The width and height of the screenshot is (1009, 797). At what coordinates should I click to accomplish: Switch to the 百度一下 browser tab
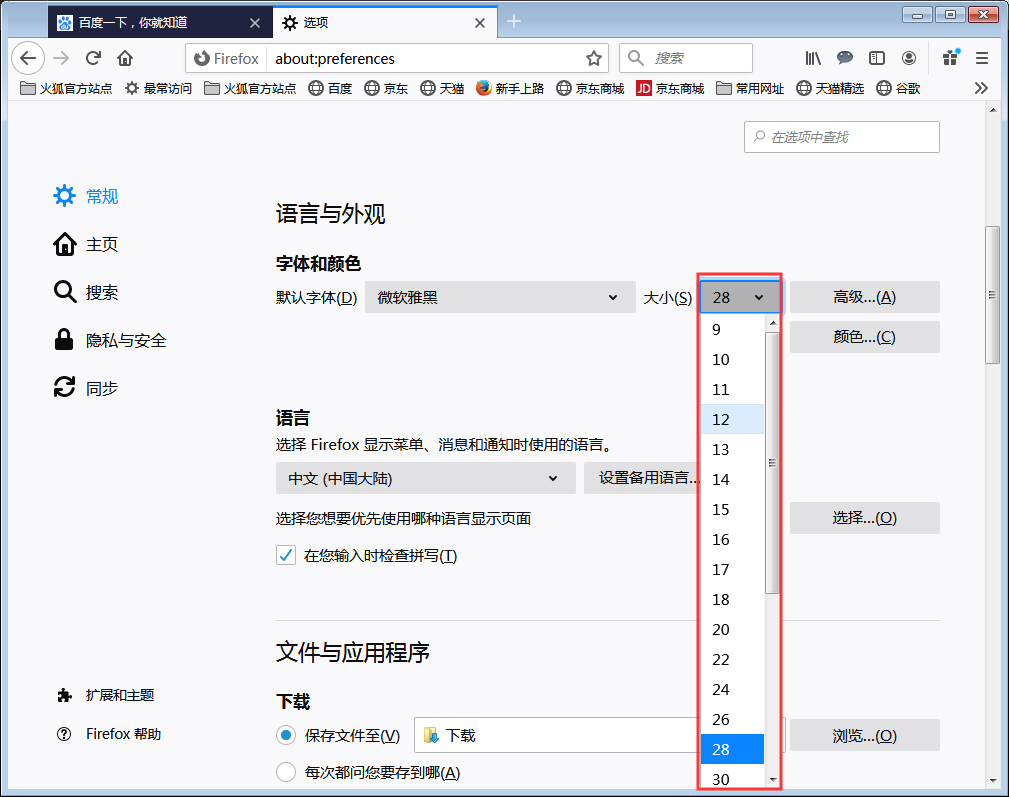pos(140,21)
